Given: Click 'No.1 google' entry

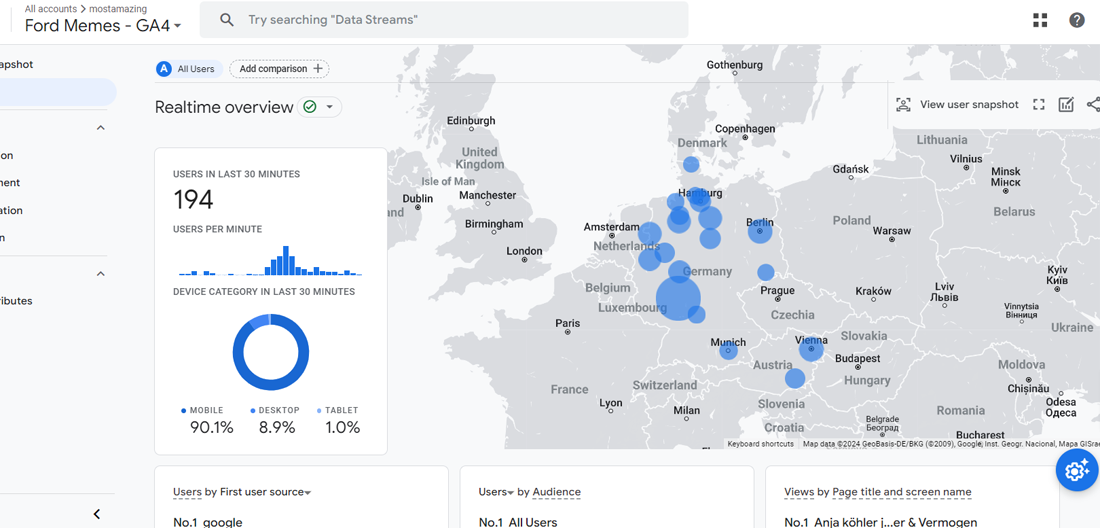Looking at the screenshot, I should click(208, 522).
